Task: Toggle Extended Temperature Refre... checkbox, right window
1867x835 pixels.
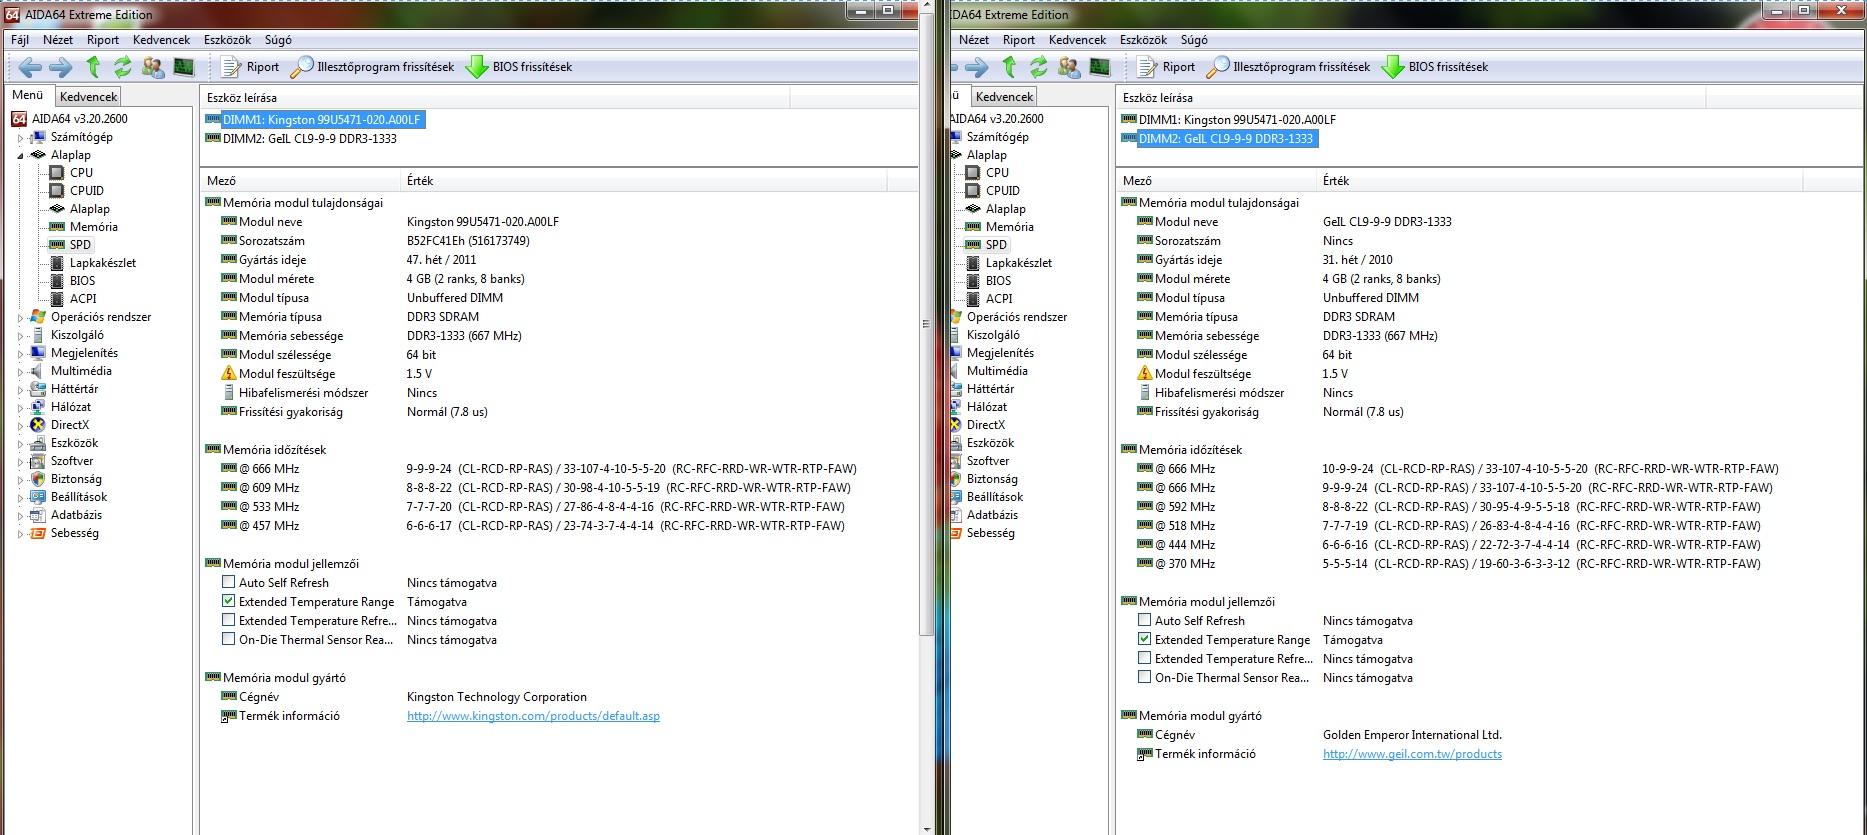Action: point(1144,658)
